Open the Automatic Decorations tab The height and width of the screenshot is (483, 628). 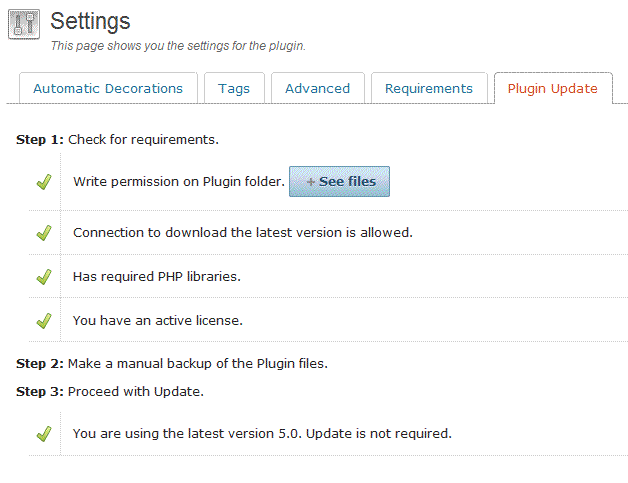tap(108, 88)
